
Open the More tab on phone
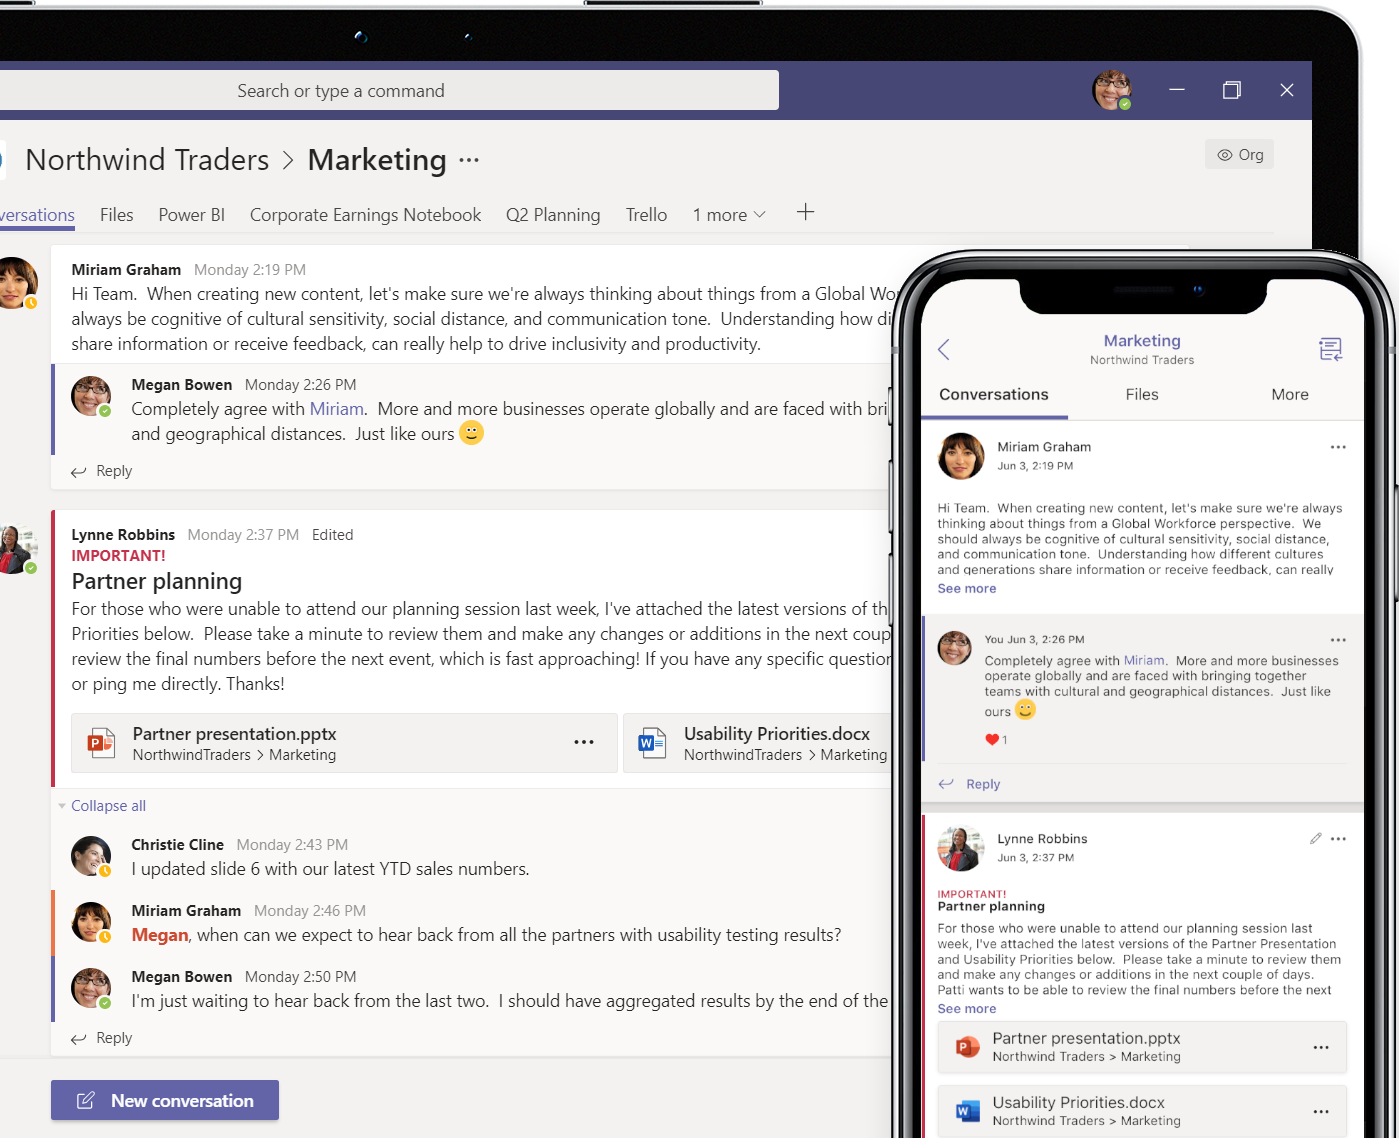(1290, 395)
